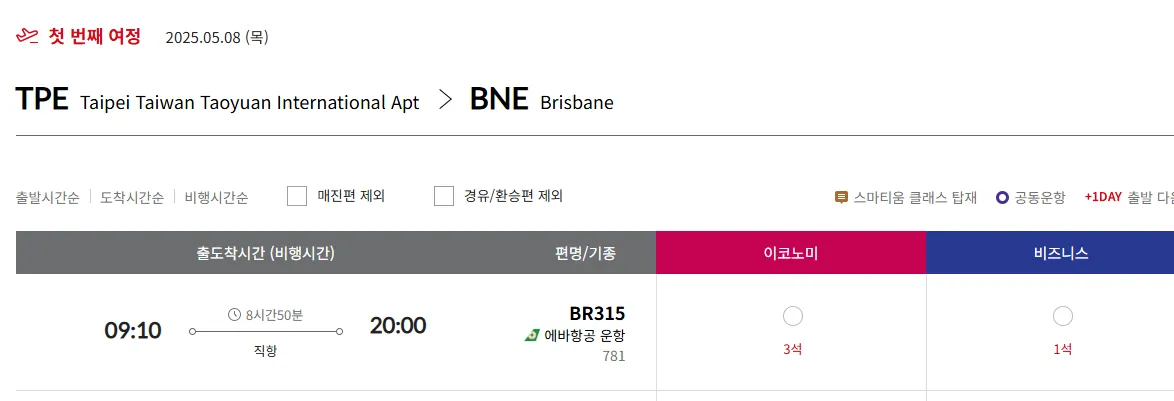The image size is (1174, 401).
Task: Click the green EVA Air logo icon
Action: point(532,335)
